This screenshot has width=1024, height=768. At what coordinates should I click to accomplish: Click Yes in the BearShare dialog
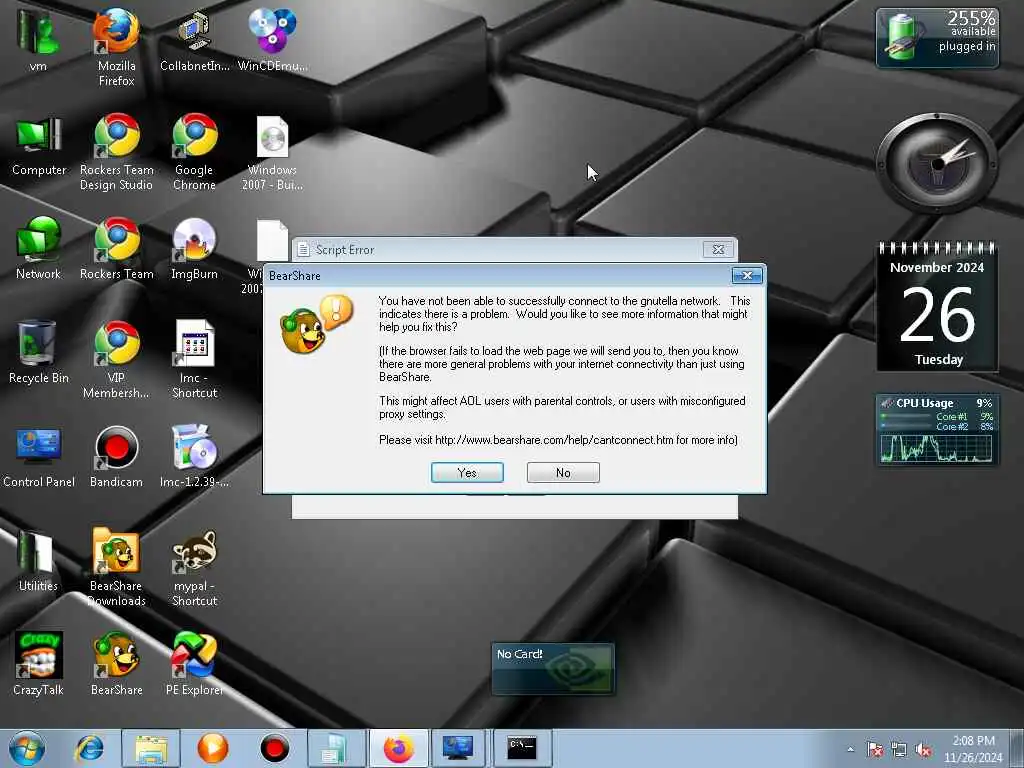click(467, 472)
